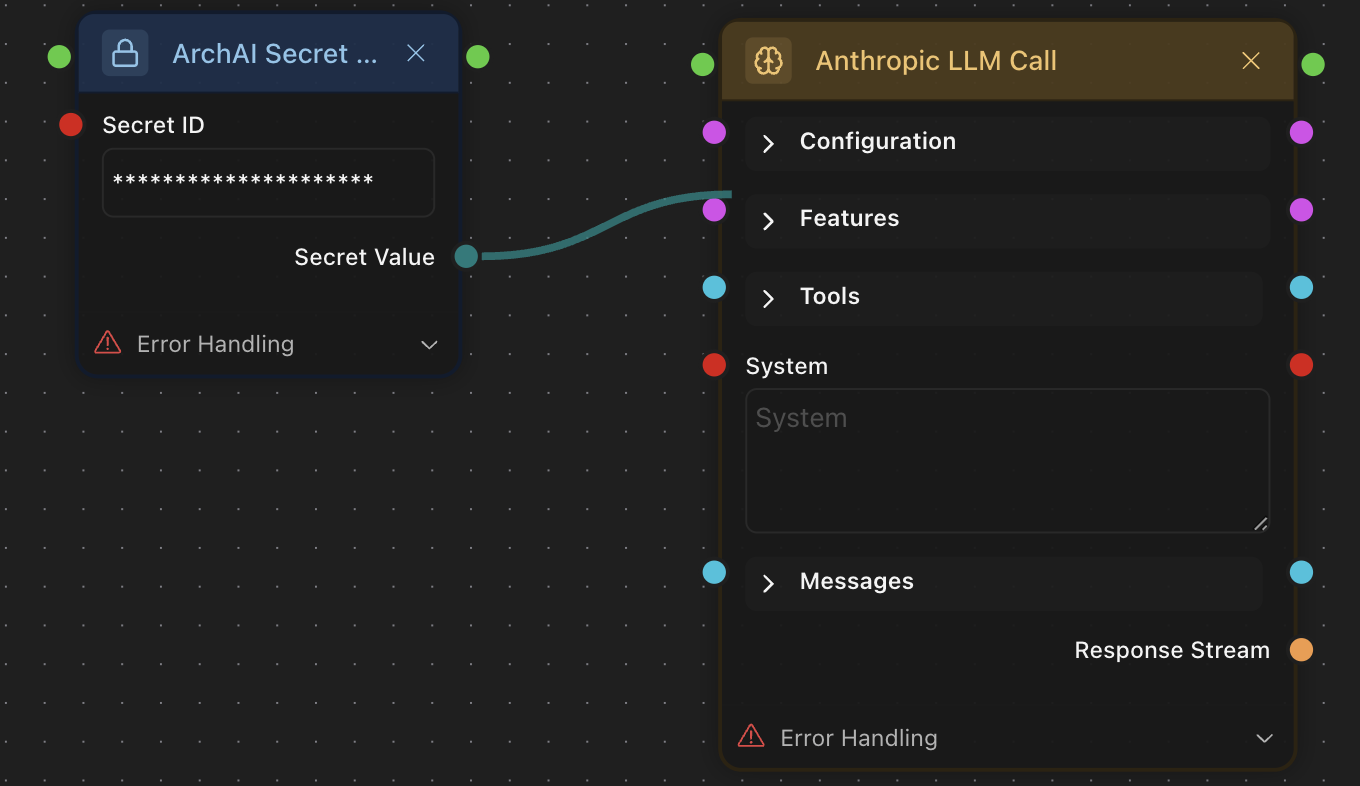Screen dimensions: 1360x786
Task: Click the red System port on right side
Action: point(1301,365)
